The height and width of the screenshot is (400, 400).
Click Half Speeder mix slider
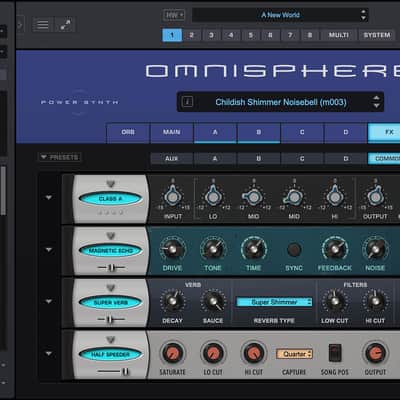113,371
